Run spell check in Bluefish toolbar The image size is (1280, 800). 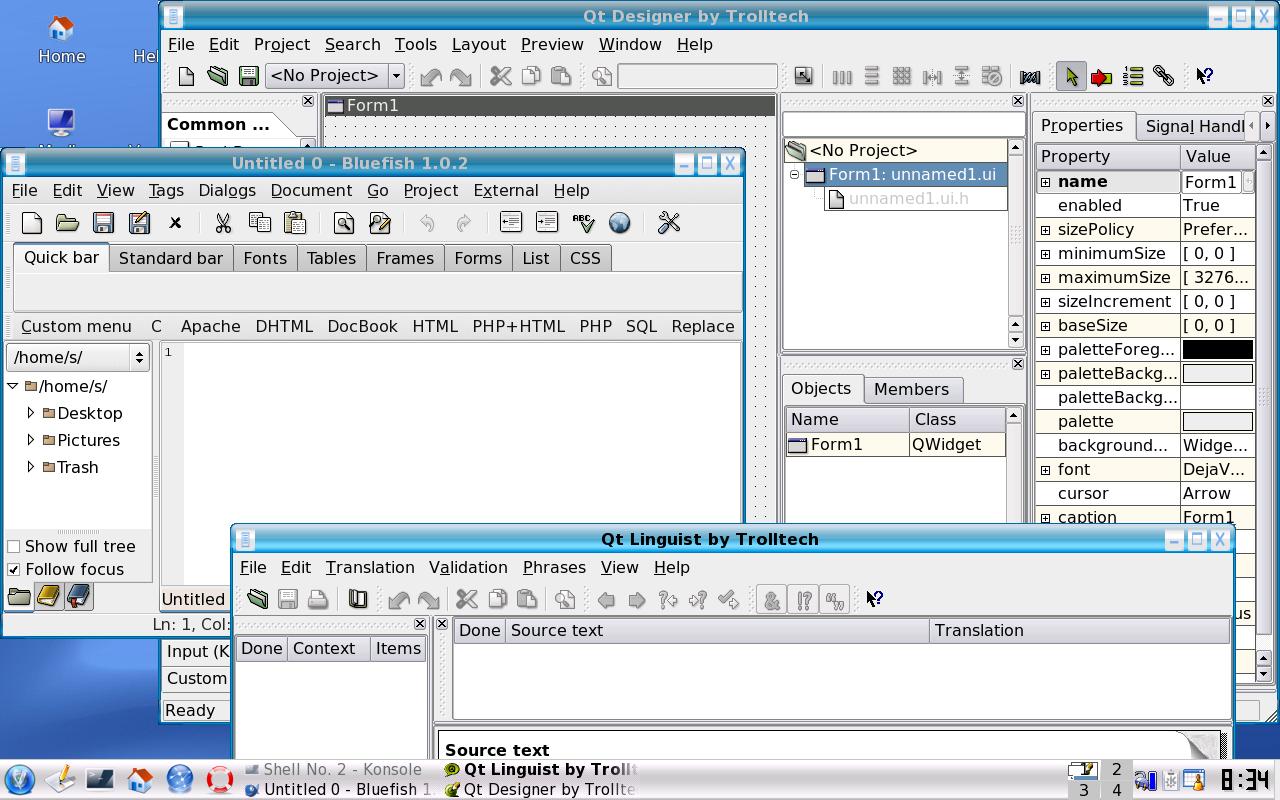tap(583, 223)
